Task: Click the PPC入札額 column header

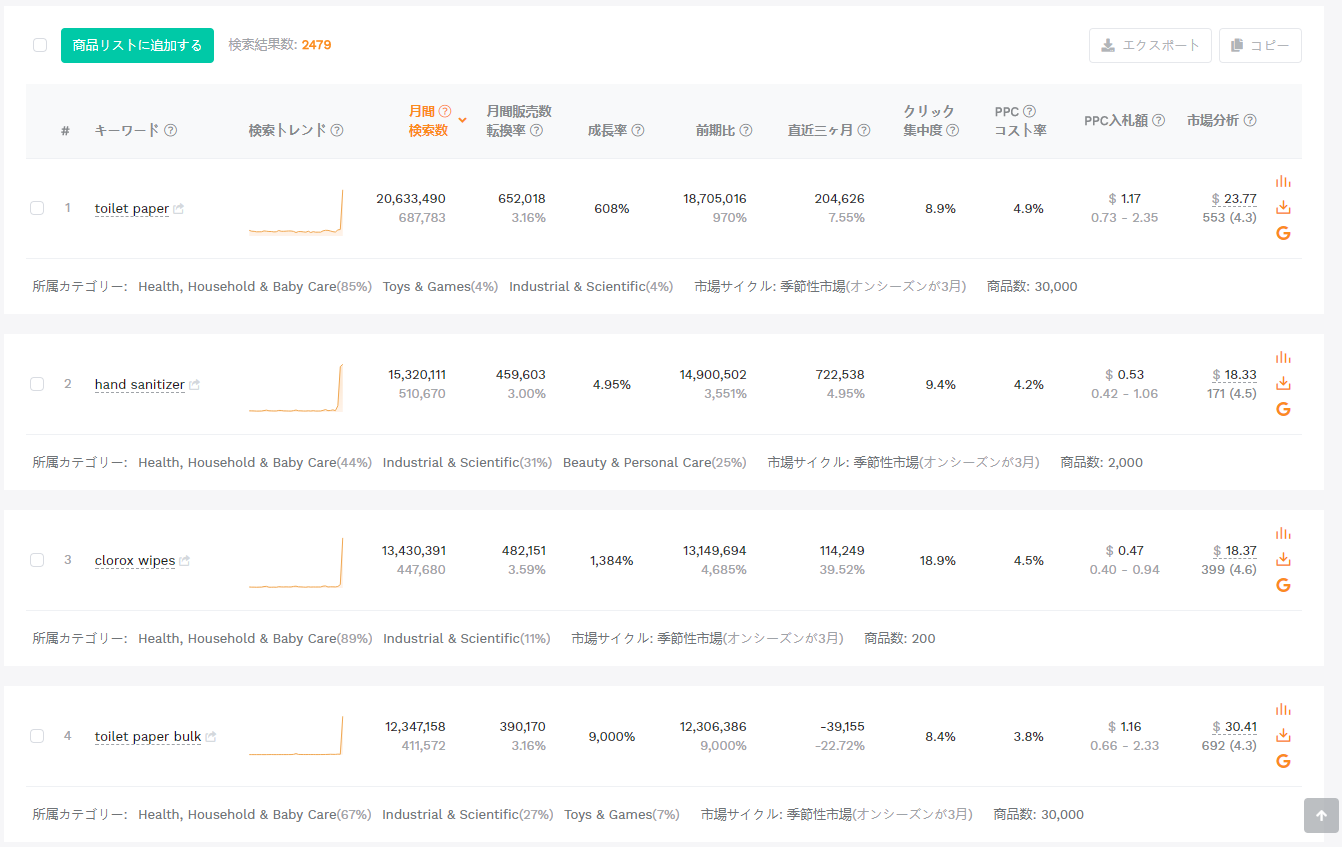Action: (x=1116, y=120)
